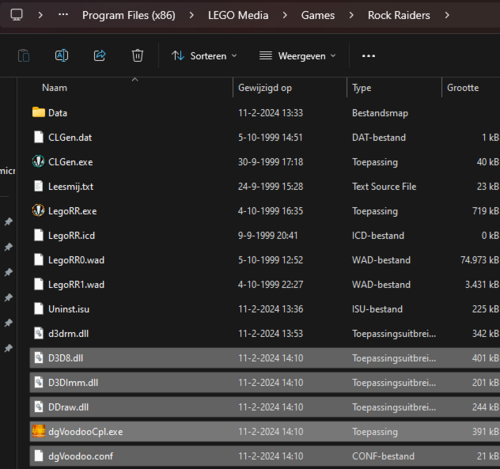Screen dimensions: 500x469
Task: Sort files by Gewijzigd op column
Action: point(265,88)
